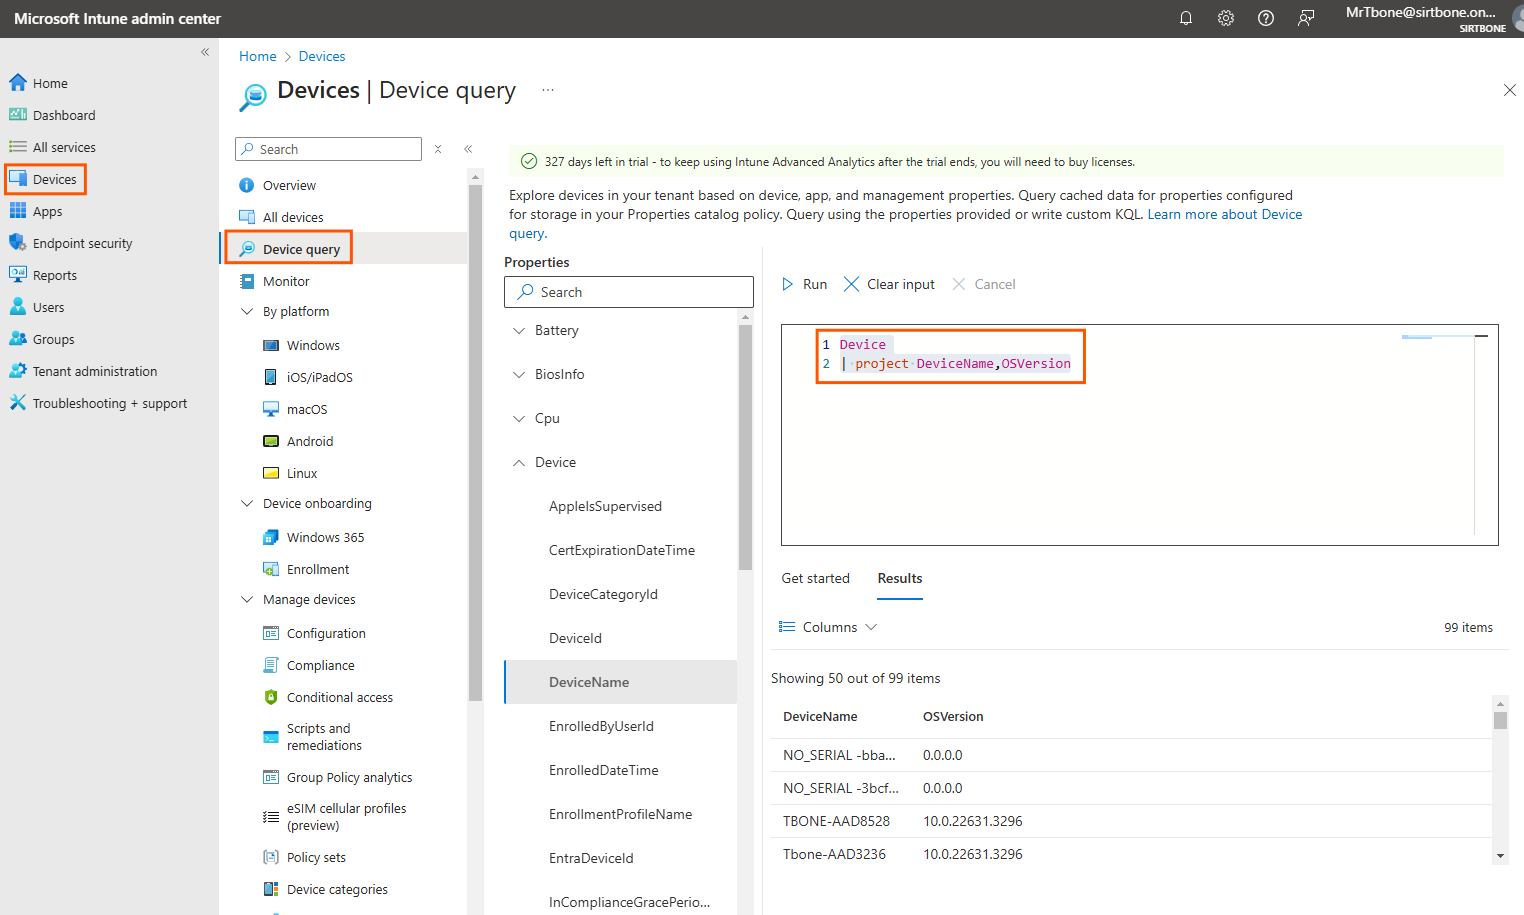
Task: Open the Users section in the sidebar
Action: pos(49,306)
